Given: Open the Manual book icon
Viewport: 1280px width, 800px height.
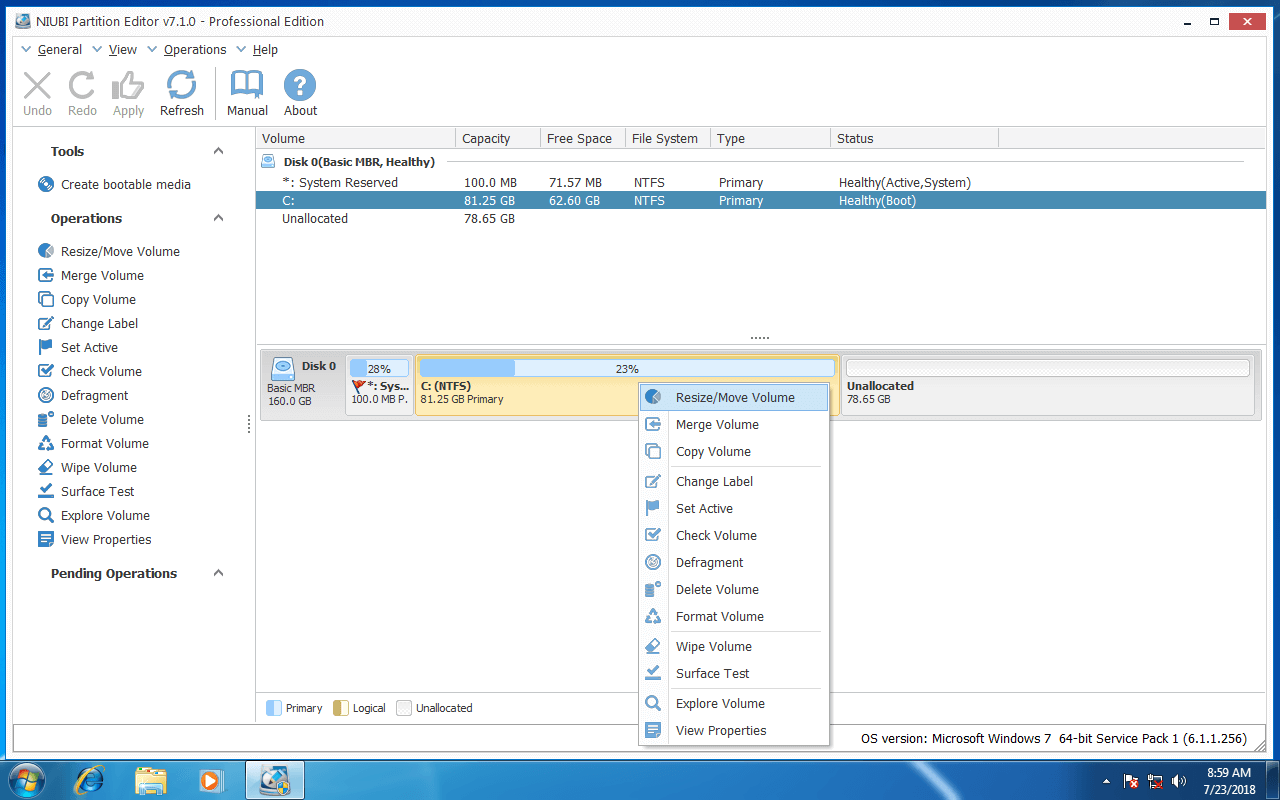Looking at the screenshot, I should click(247, 85).
